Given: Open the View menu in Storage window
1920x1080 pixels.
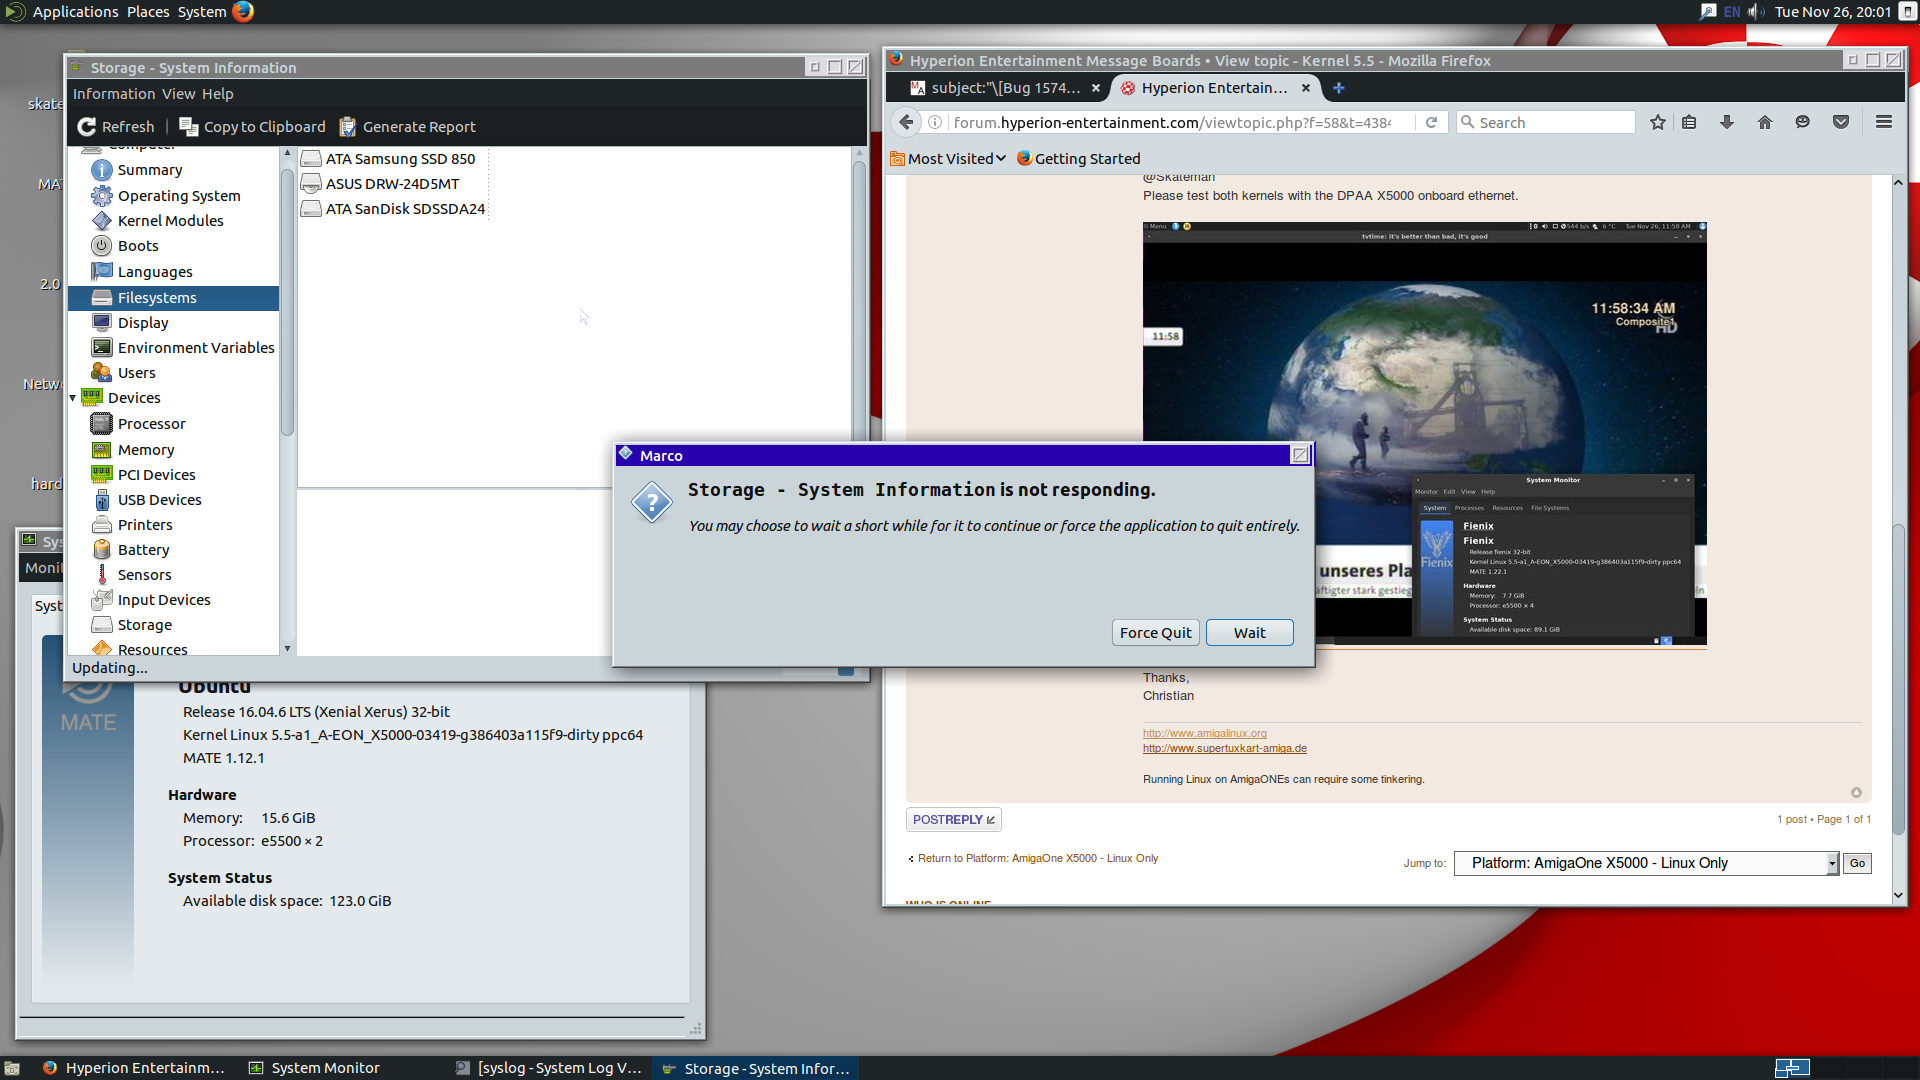Looking at the screenshot, I should click(x=178, y=94).
